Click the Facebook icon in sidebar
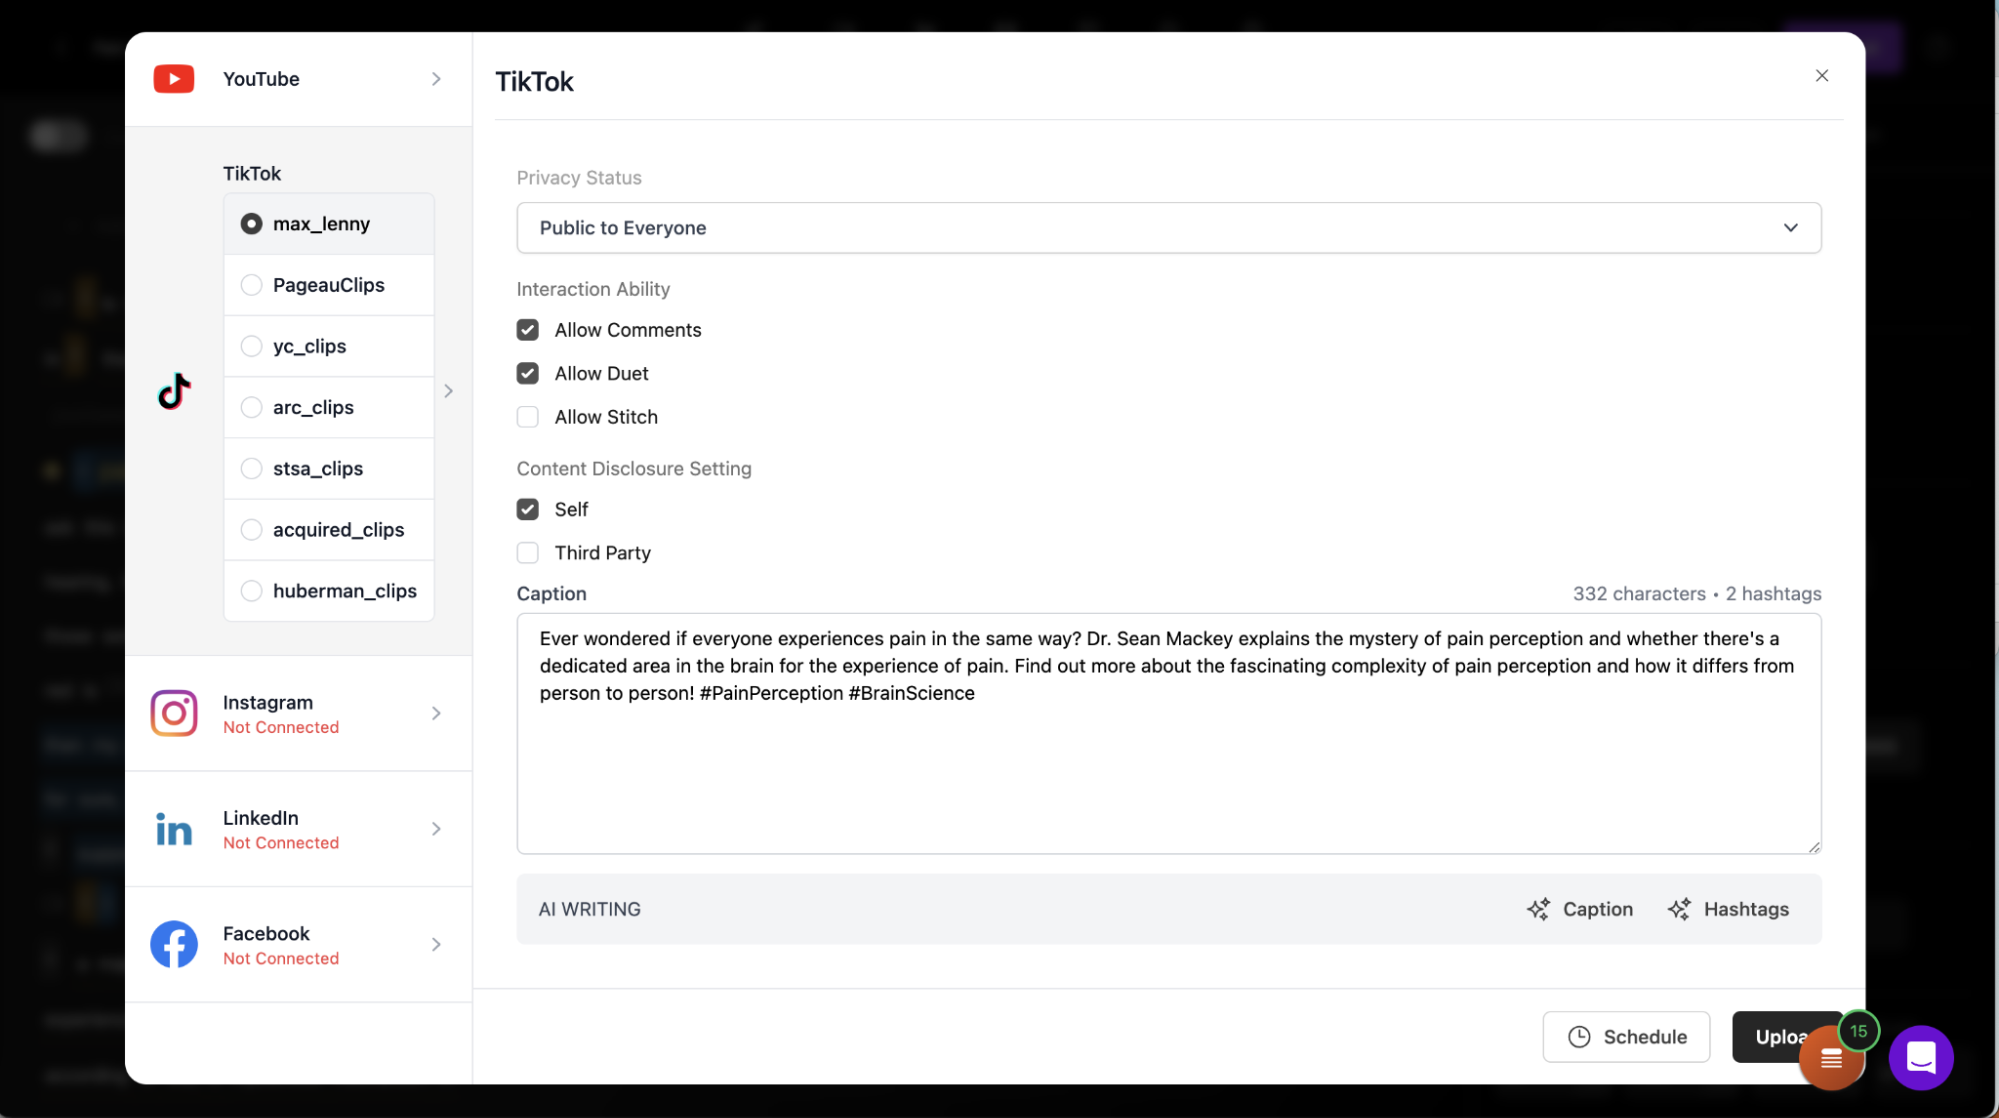The height and width of the screenshot is (1118, 1999). 172,944
